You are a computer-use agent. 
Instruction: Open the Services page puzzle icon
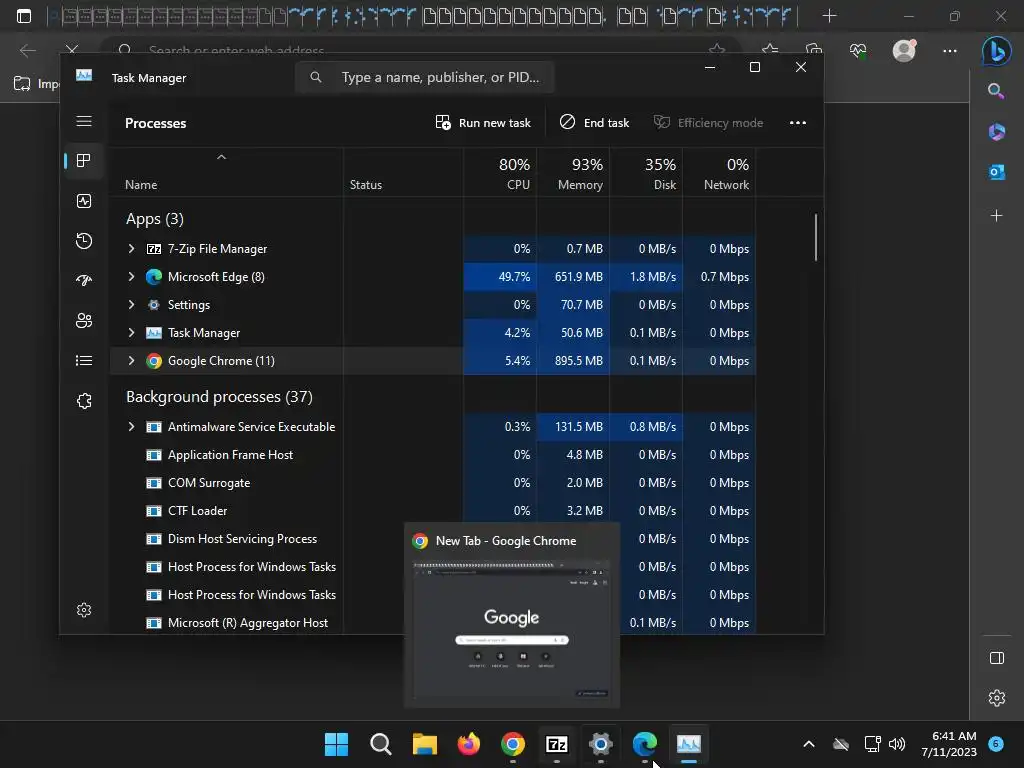tap(84, 401)
